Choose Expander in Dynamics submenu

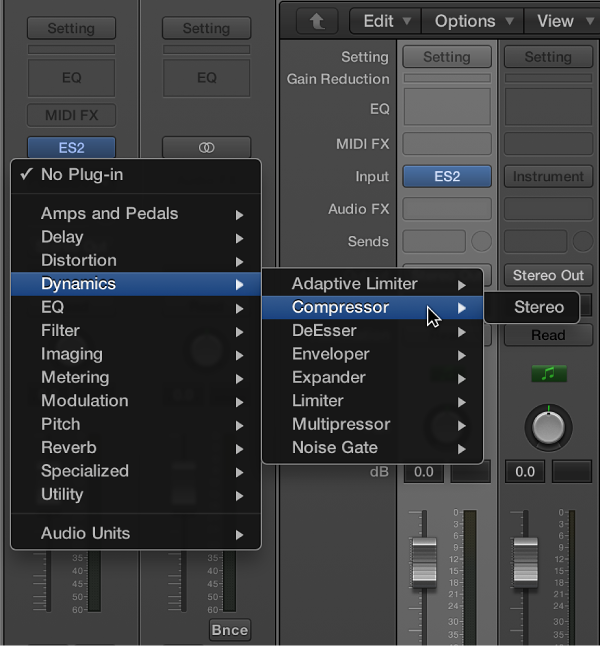point(372,377)
